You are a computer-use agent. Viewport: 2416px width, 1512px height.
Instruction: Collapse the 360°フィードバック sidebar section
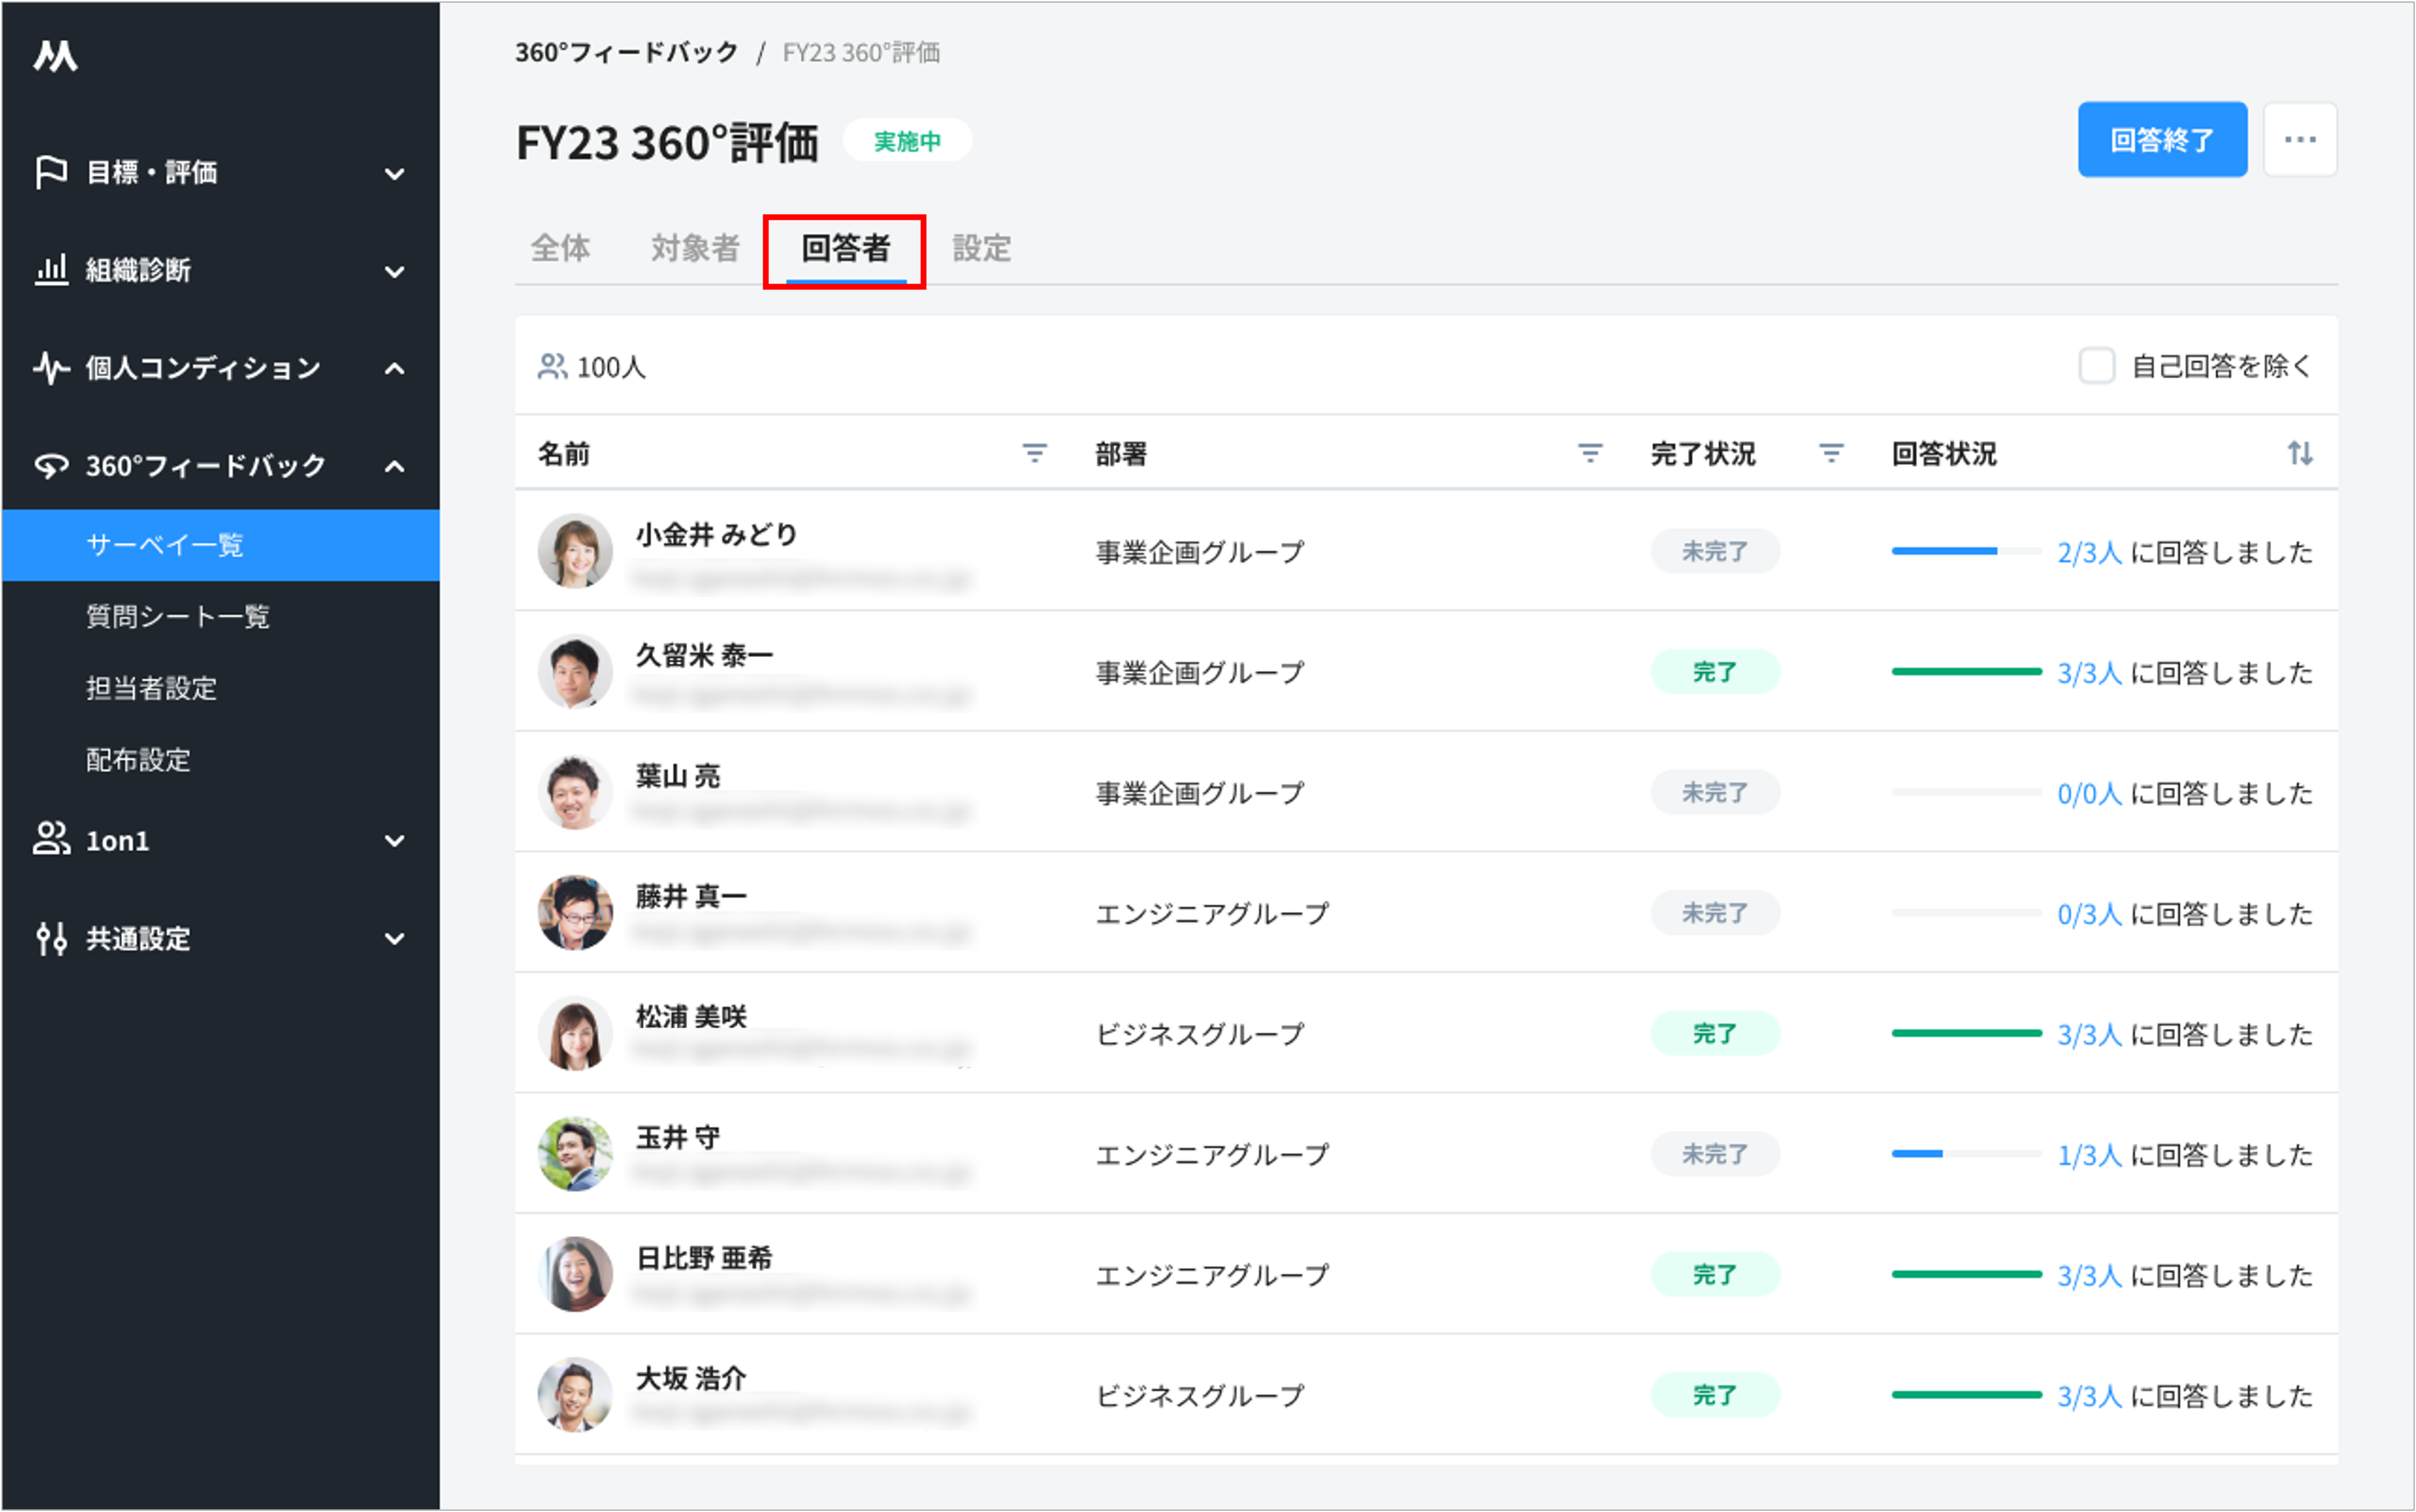click(395, 466)
